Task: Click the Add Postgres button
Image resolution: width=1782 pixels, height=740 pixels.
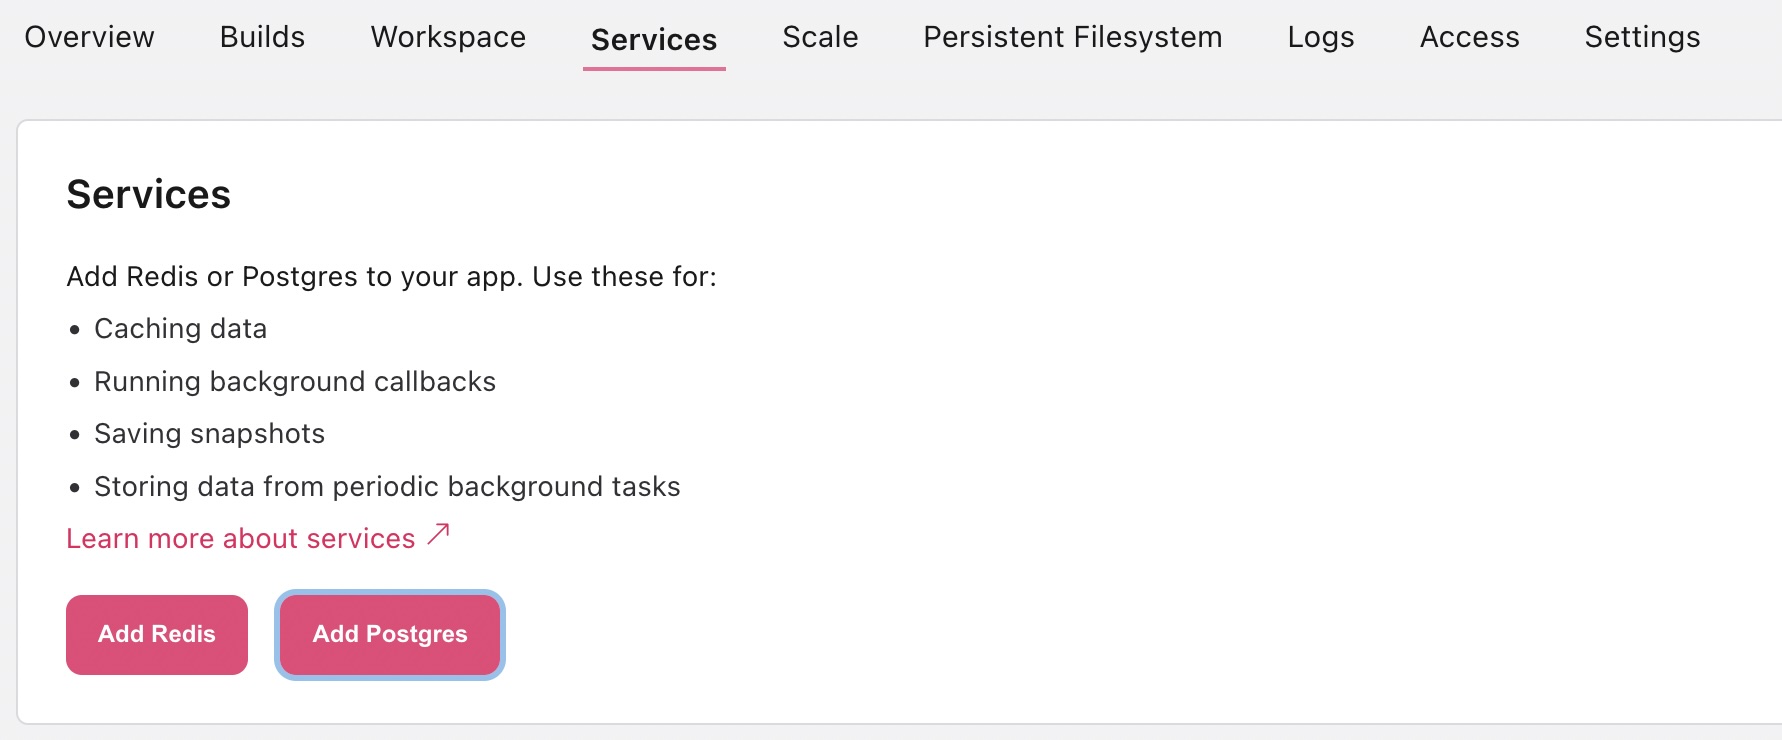Action: click(x=389, y=634)
